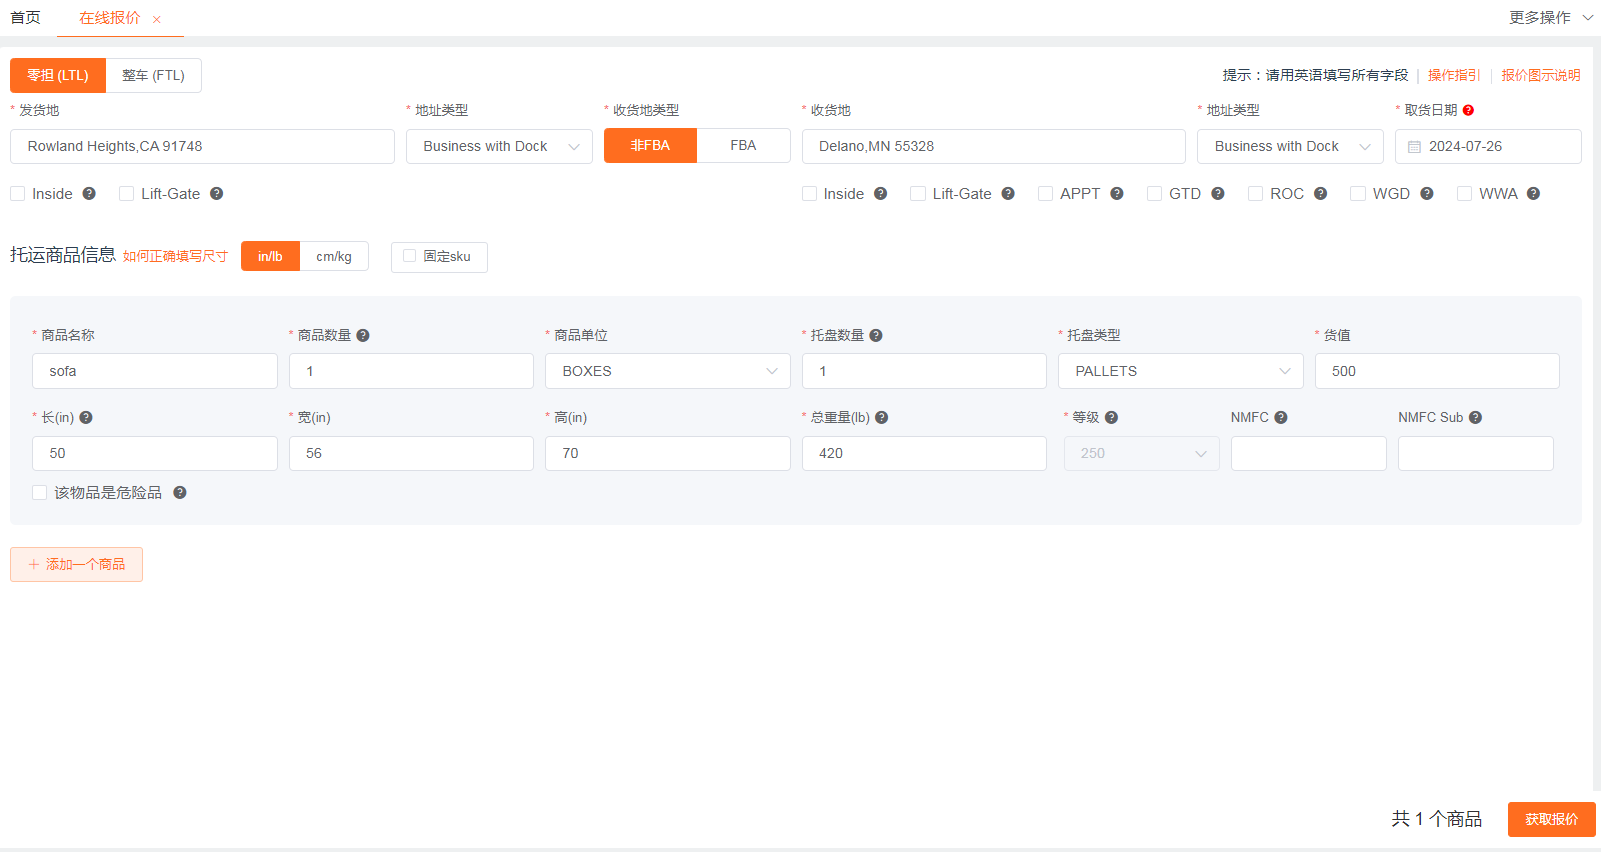Click help icon beside 商品数量 label
This screenshot has width=1601, height=852.
click(363, 336)
